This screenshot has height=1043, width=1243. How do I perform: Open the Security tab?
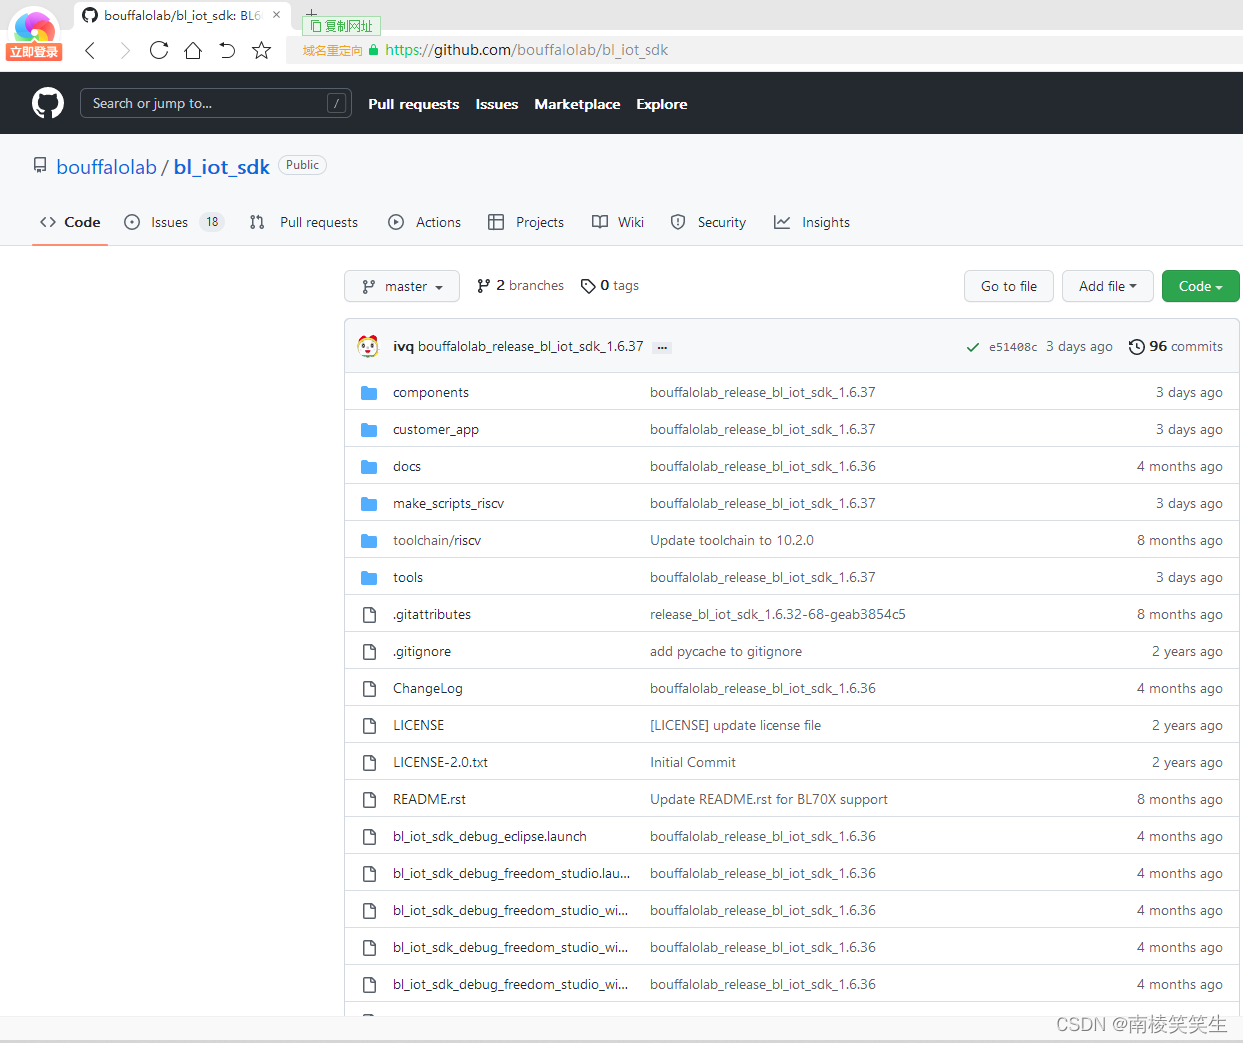[x=708, y=222]
